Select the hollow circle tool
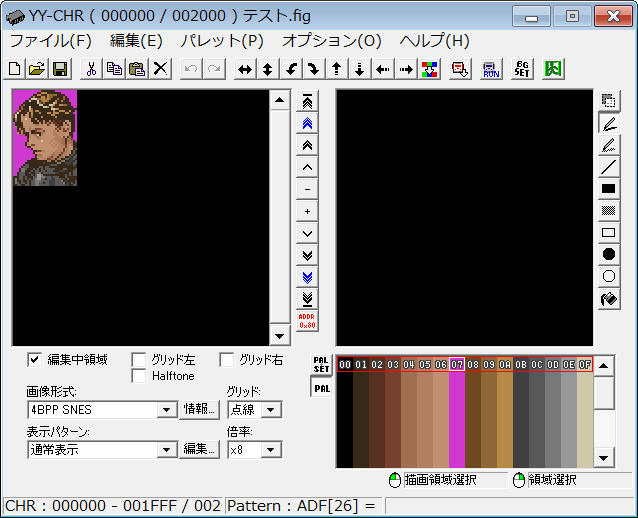 pyautogui.click(x=609, y=277)
